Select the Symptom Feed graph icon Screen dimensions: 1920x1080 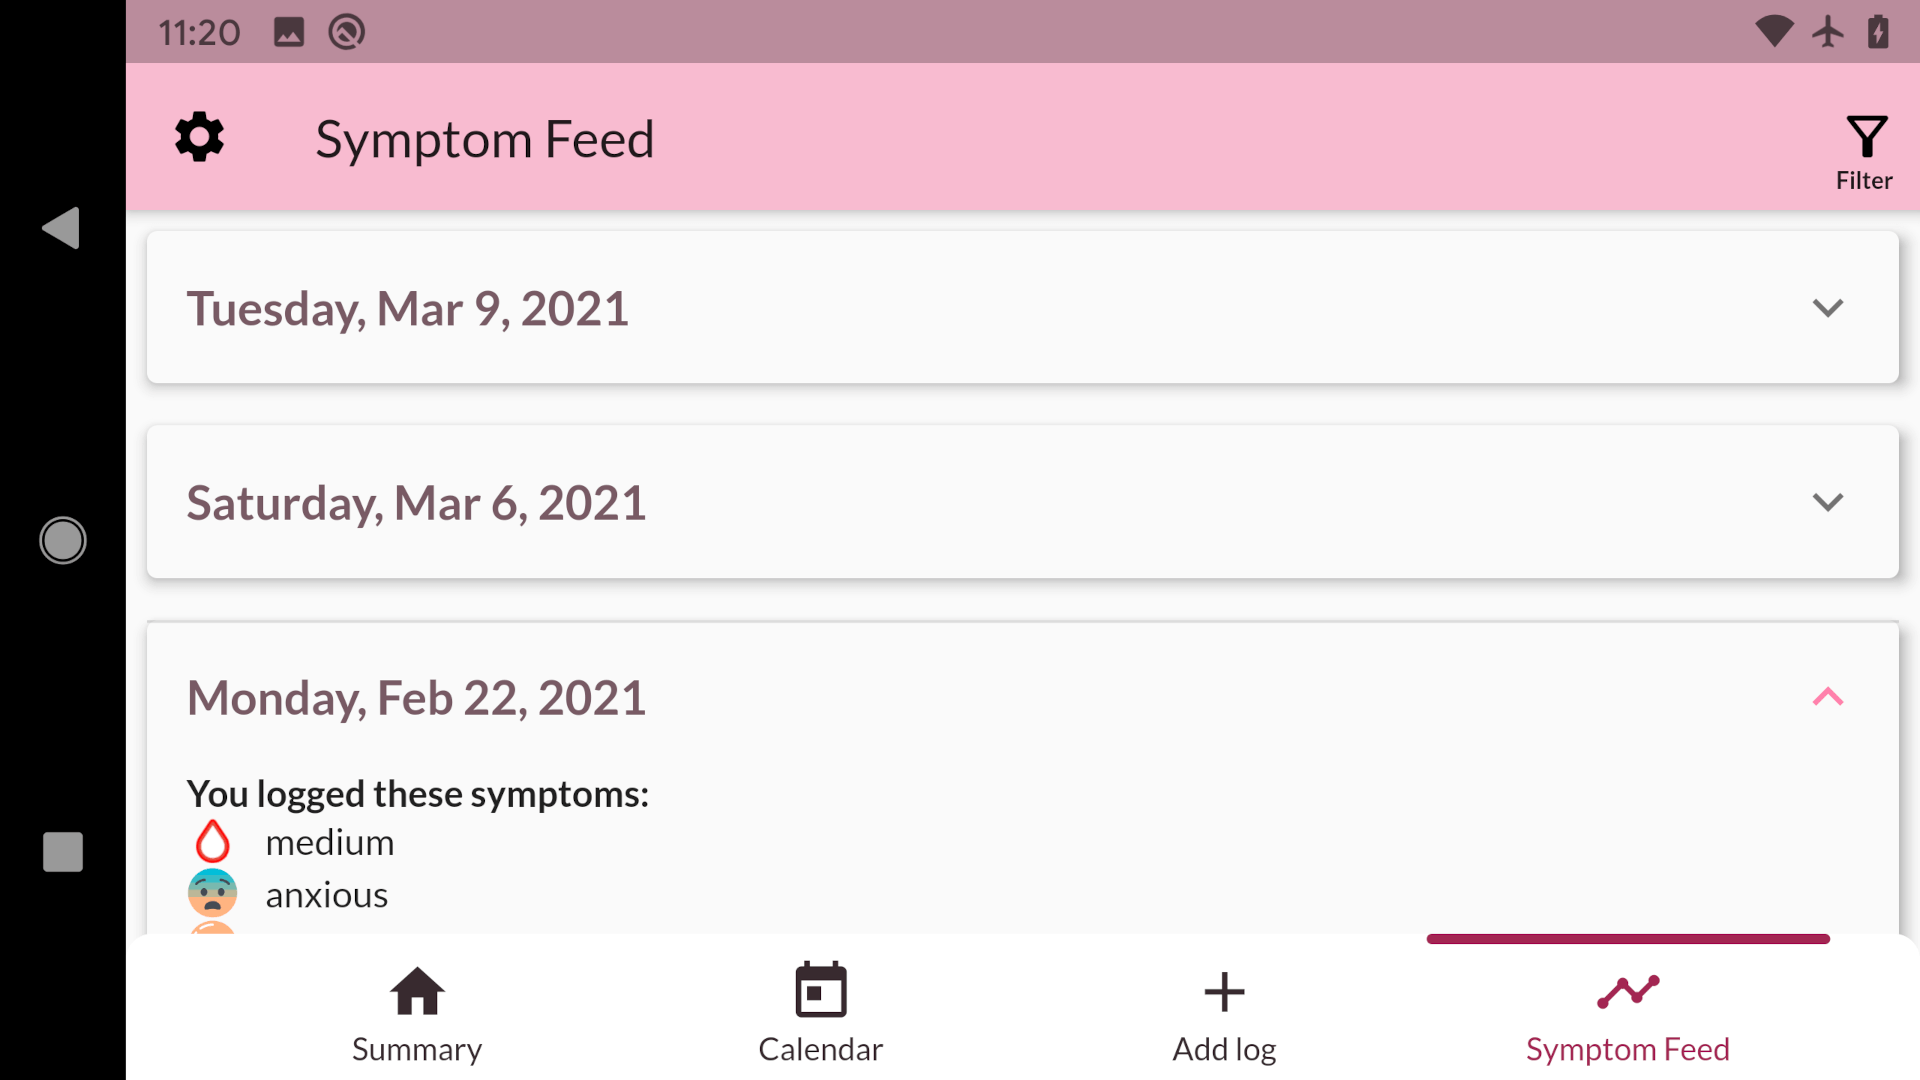tap(1628, 992)
